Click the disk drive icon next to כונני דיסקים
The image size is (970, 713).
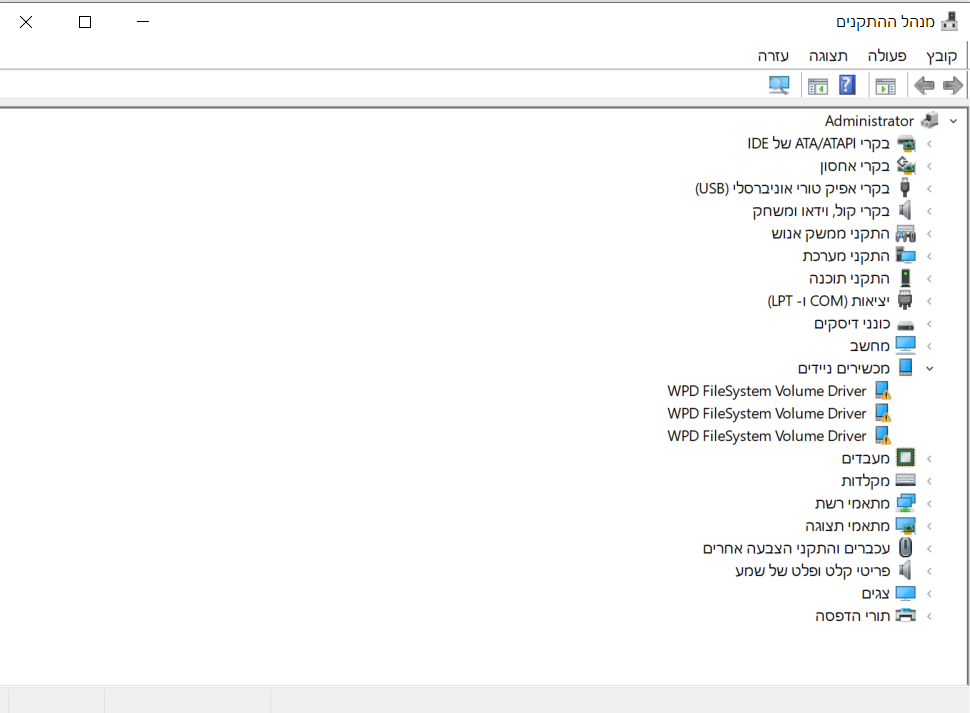pyautogui.click(x=906, y=323)
